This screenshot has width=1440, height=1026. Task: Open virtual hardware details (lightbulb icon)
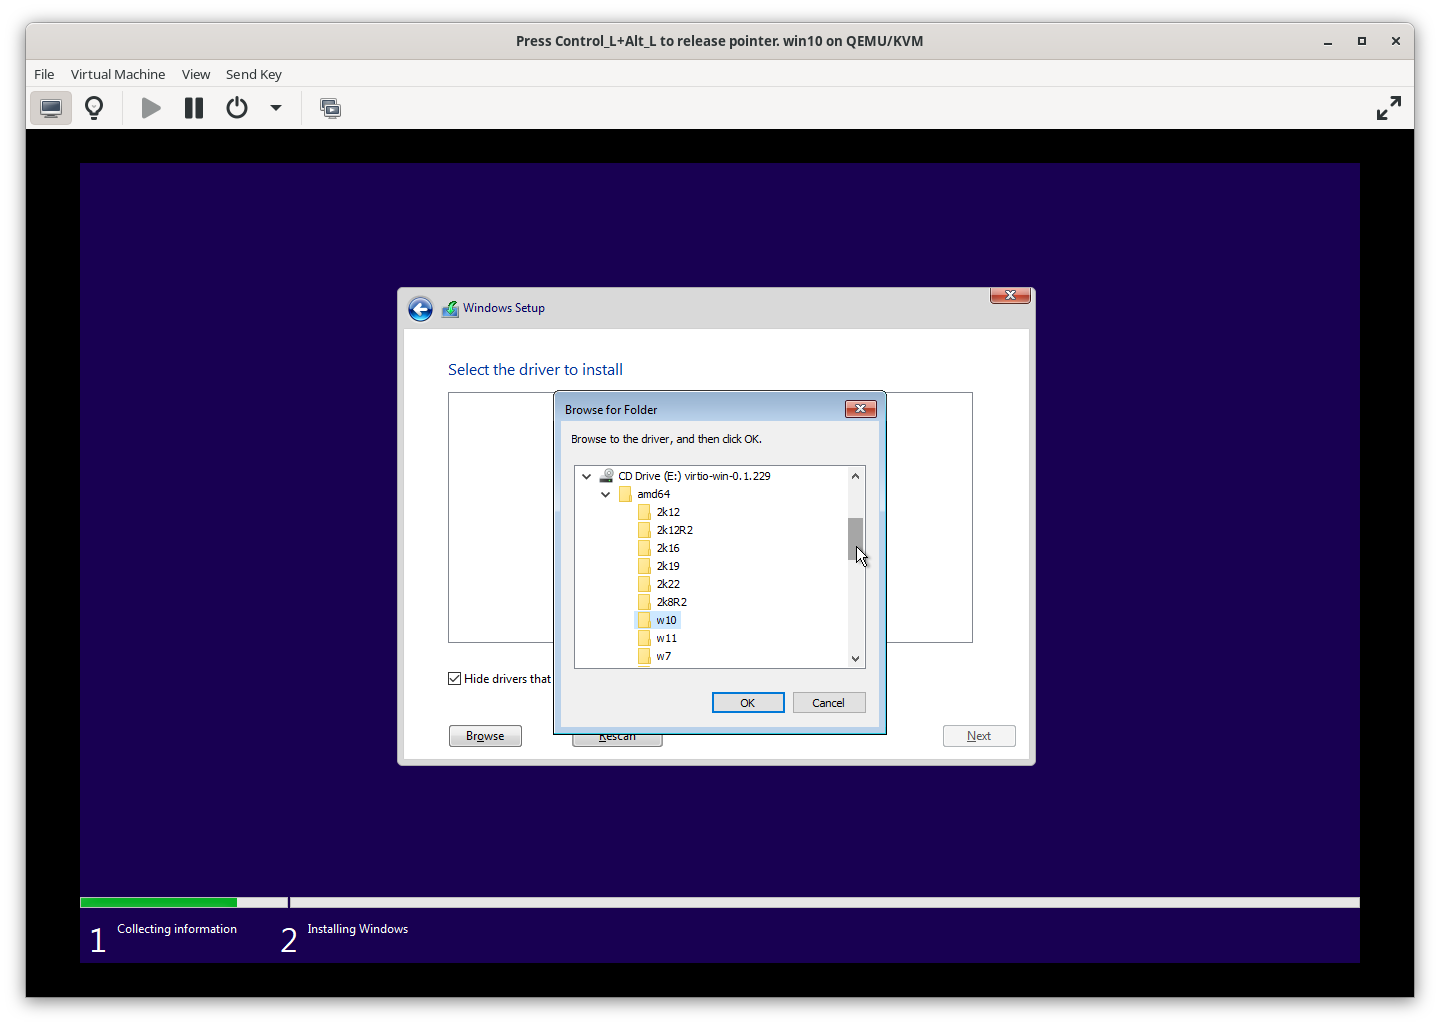(x=94, y=108)
